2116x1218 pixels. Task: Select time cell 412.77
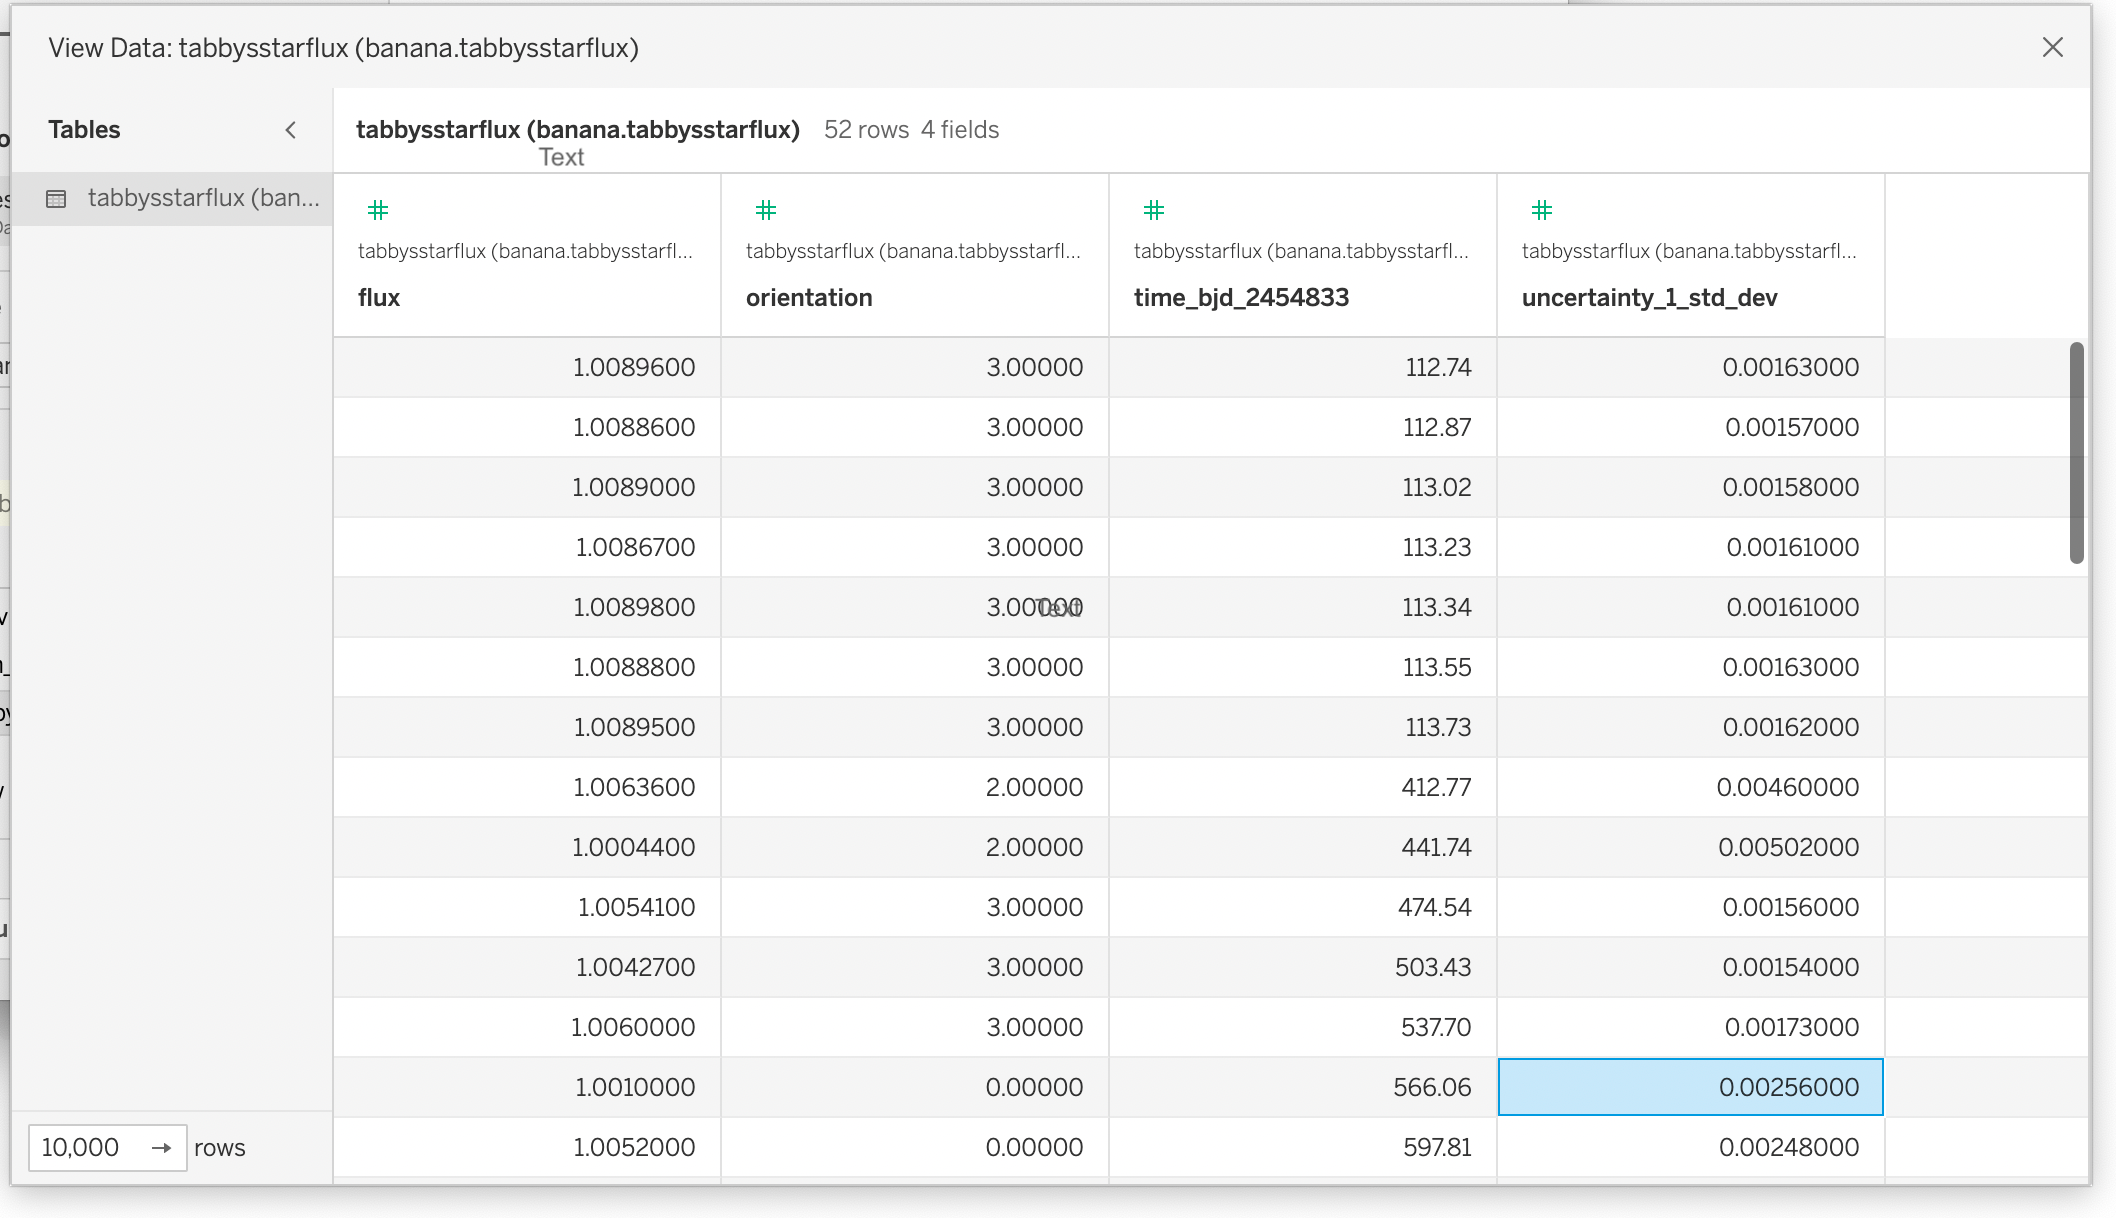pos(1303,788)
